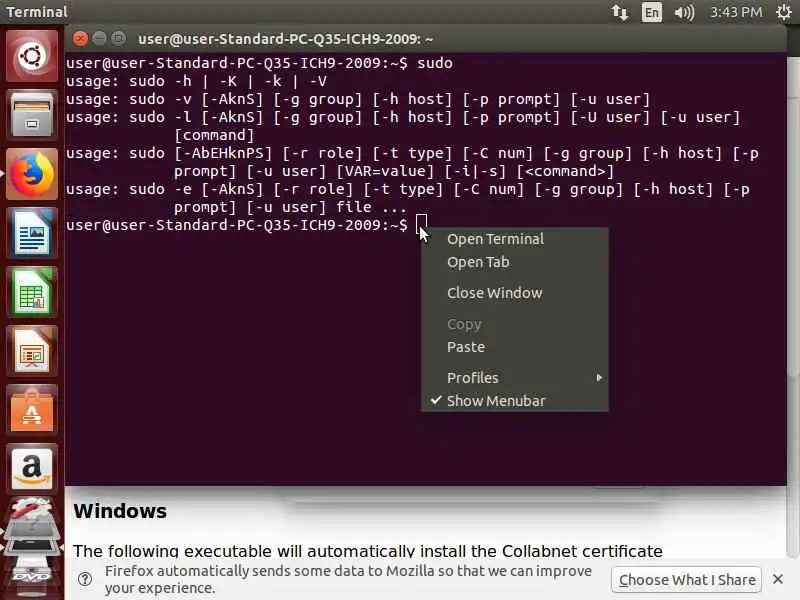This screenshot has width=800, height=600.
Task: Open the Amazon launcher icon
Action: tap(32, 469)
